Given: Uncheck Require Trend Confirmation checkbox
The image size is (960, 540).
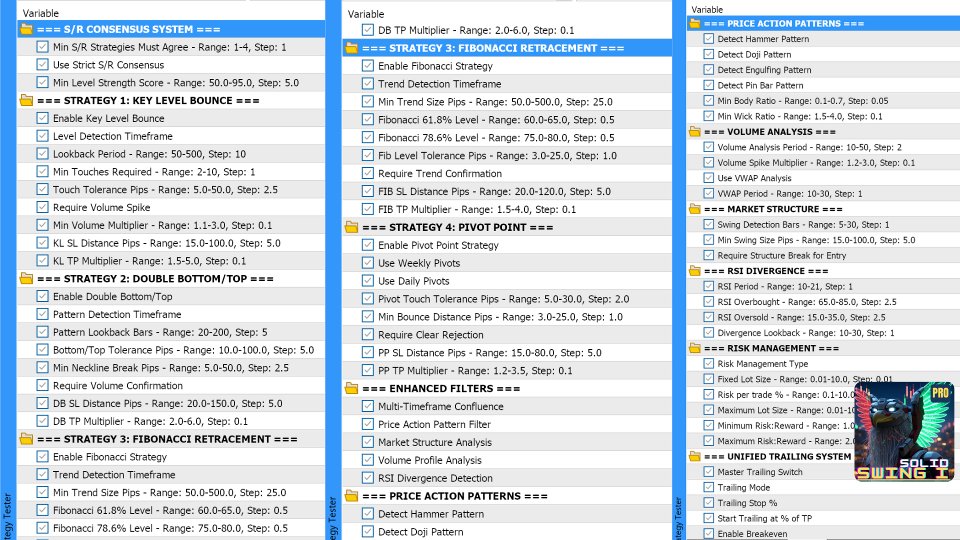Looking at the screenshot, I should 367,173.
